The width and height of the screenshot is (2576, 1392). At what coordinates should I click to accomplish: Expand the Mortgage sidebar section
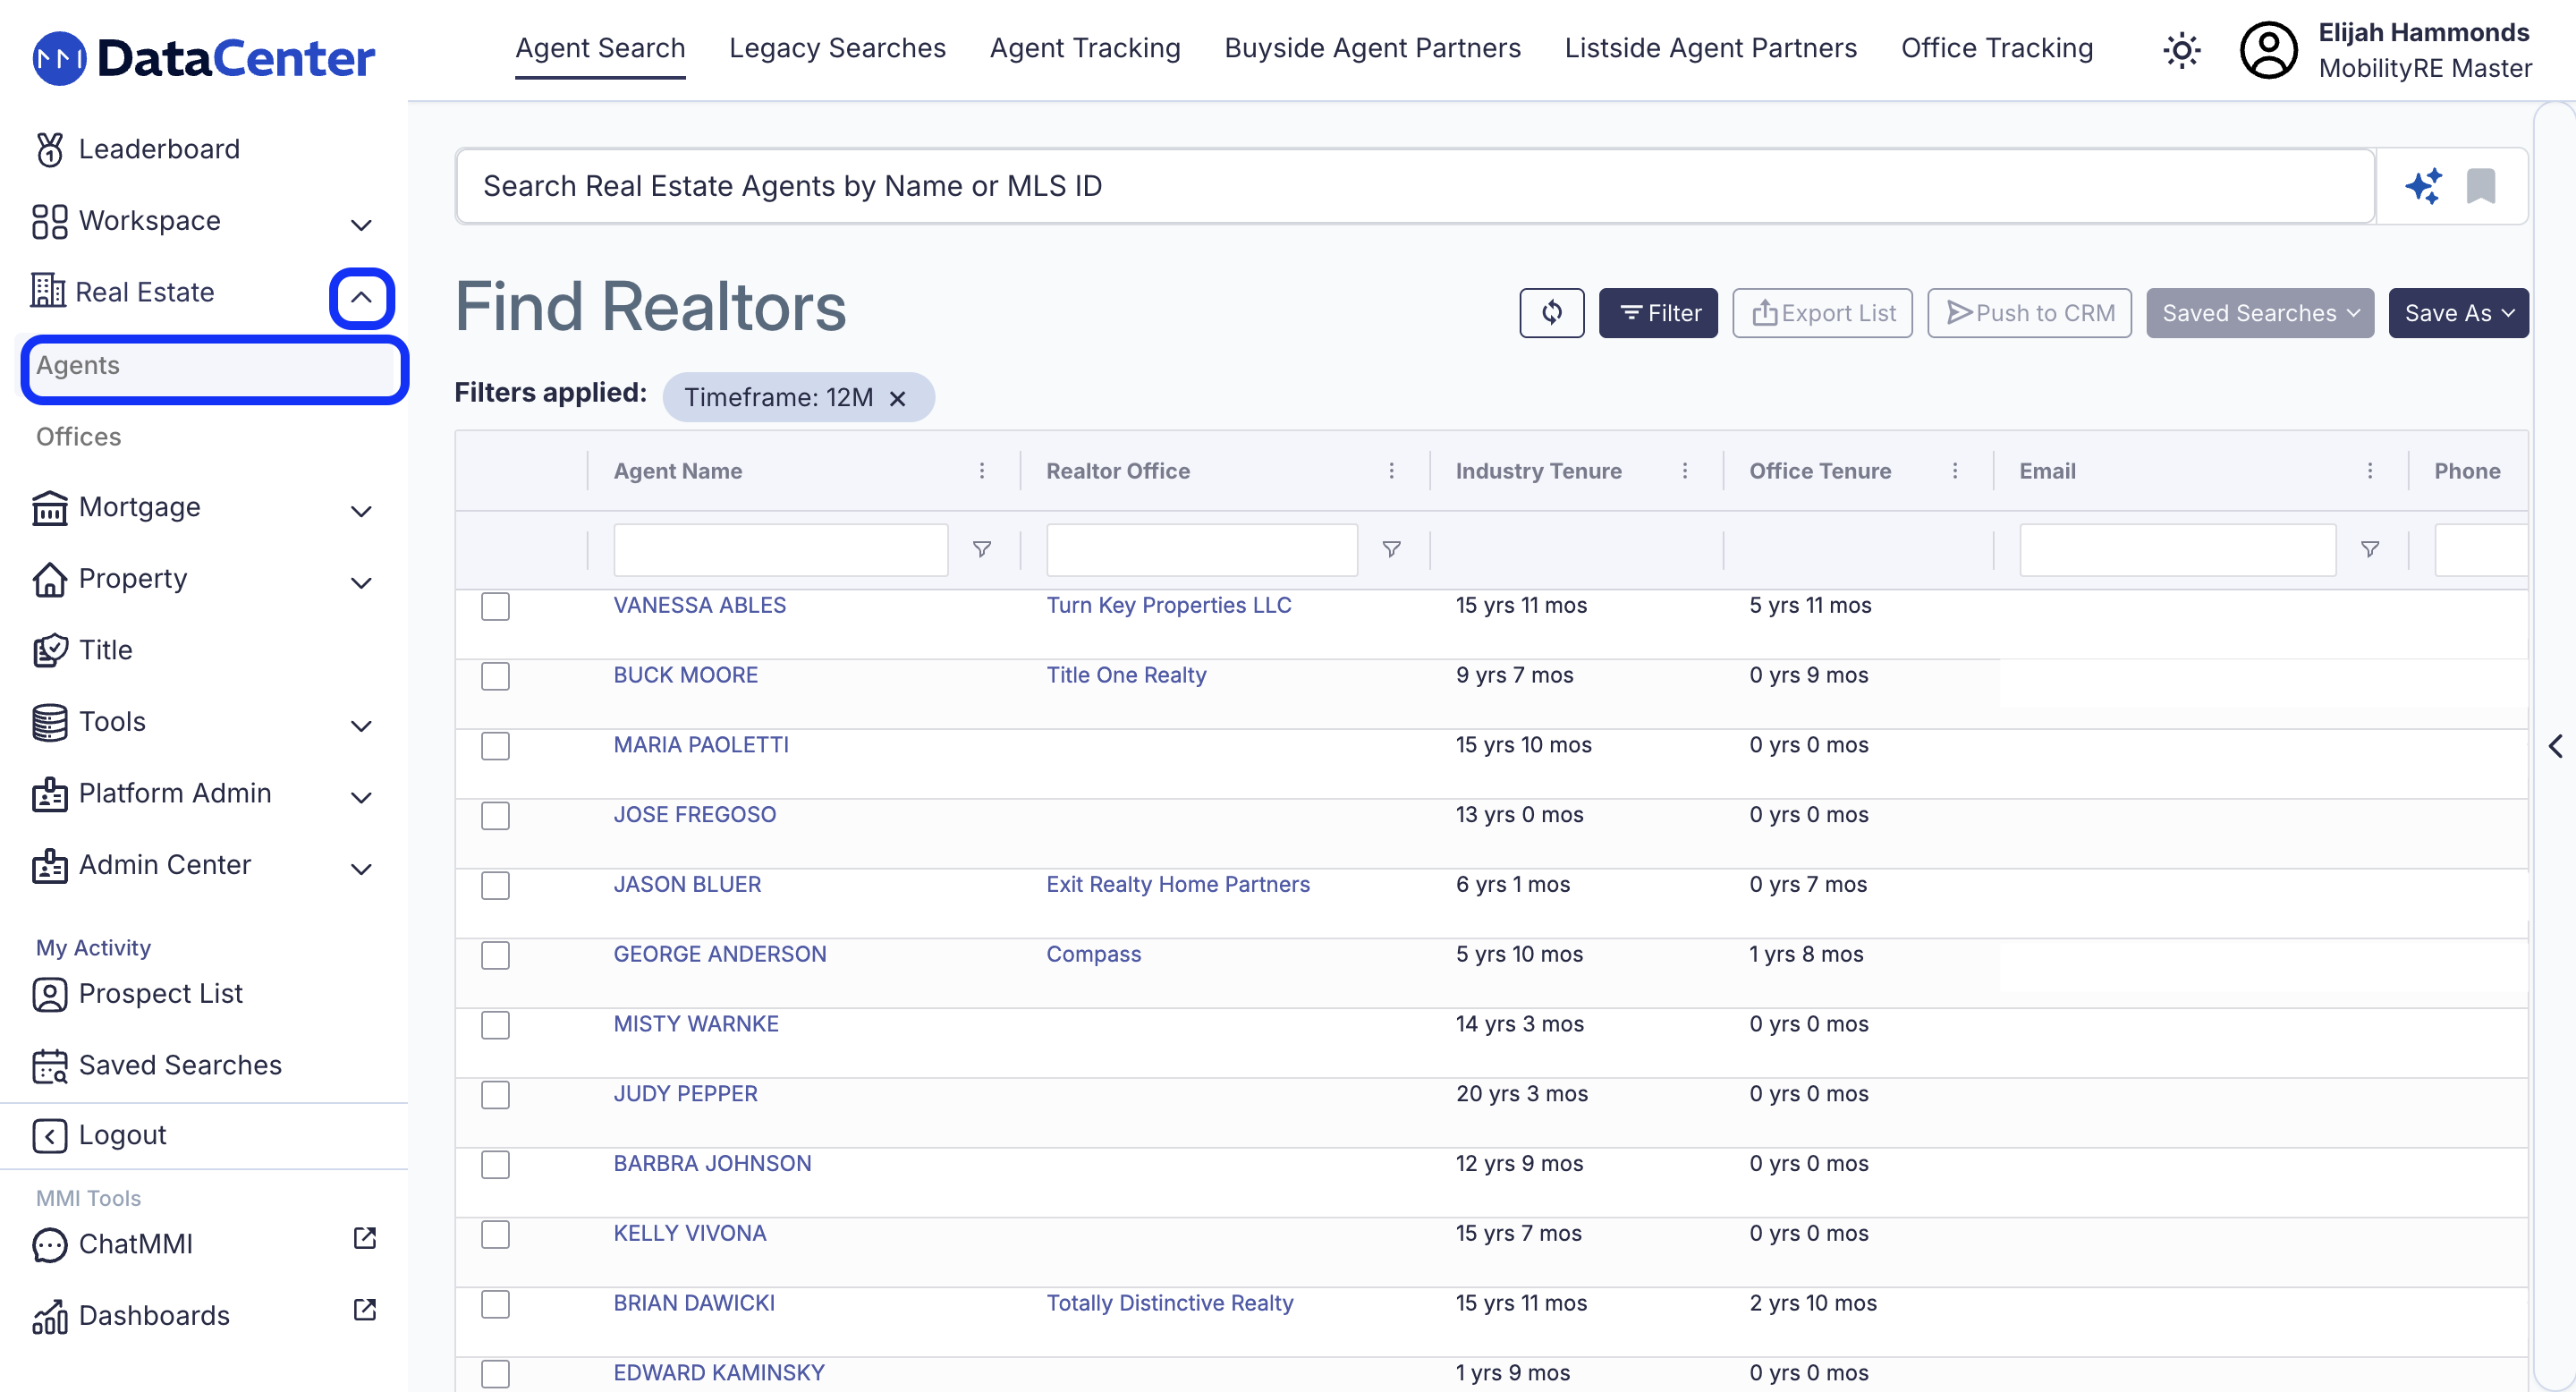tap(361, 511)
